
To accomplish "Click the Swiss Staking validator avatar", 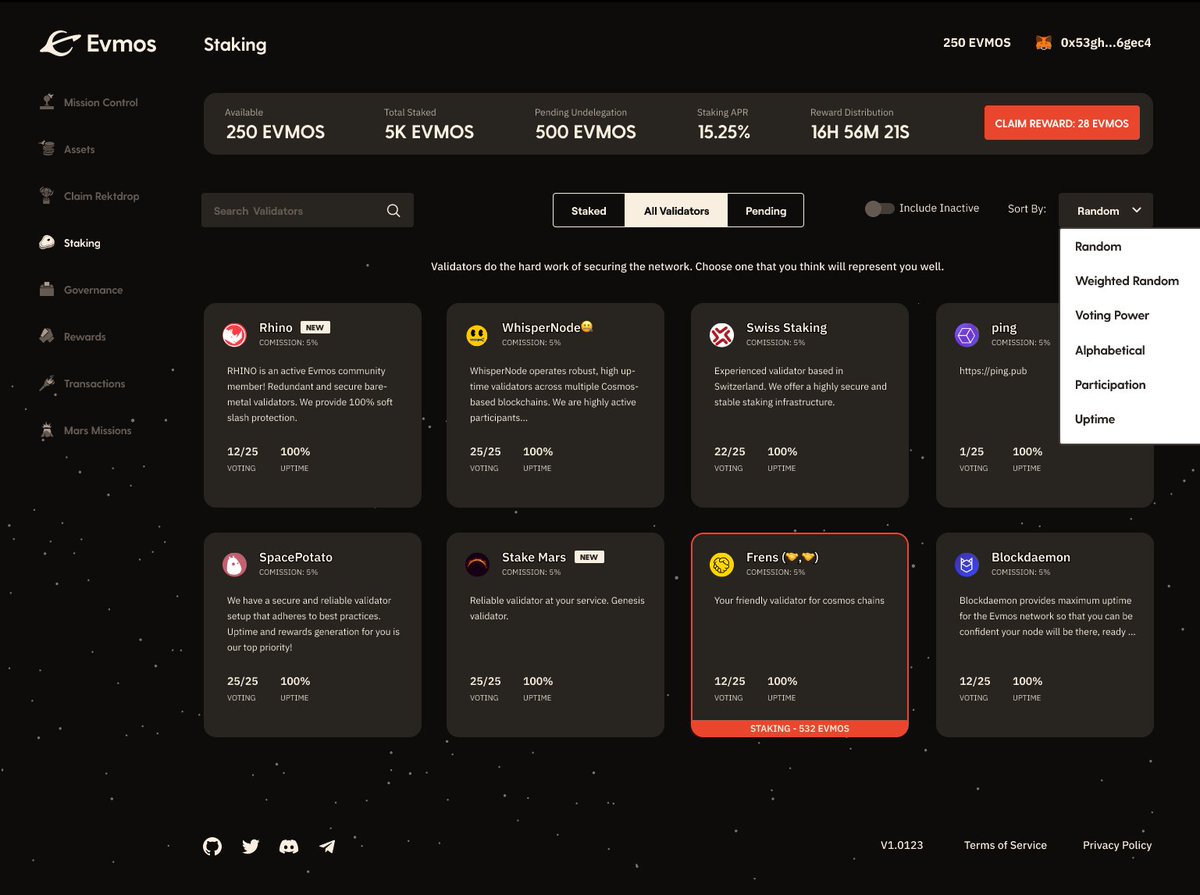I will tap(721, 334).
